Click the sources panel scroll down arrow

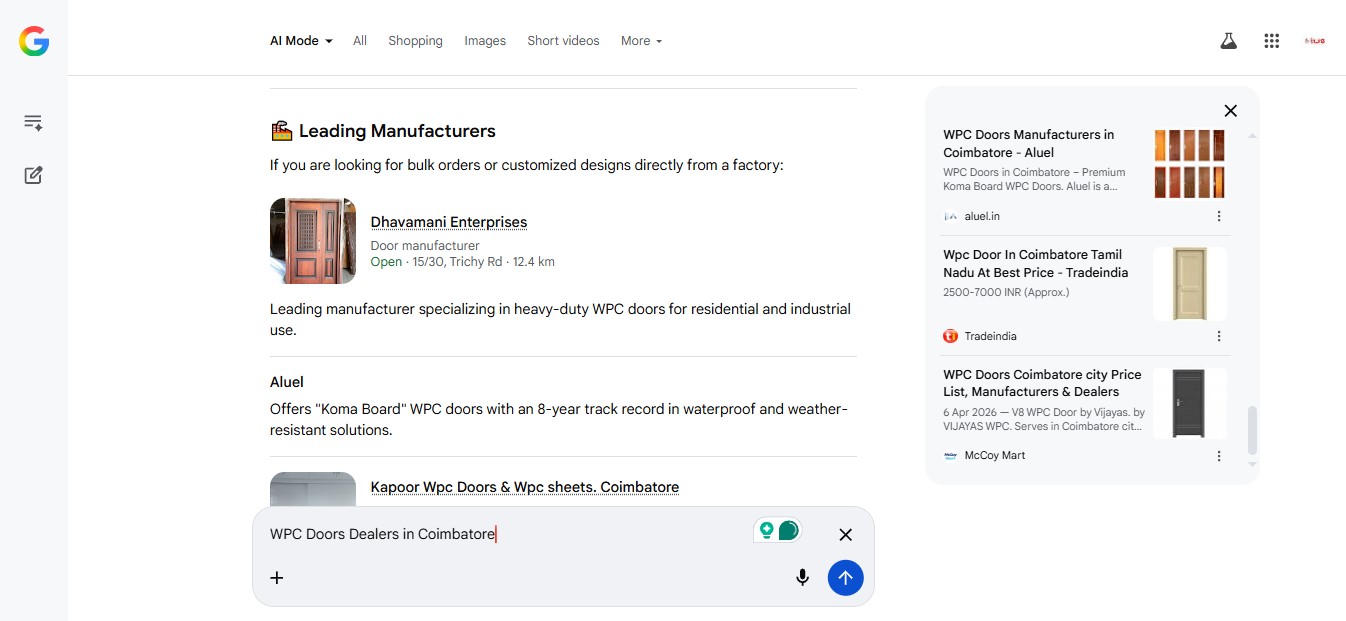coord(1252,464)
